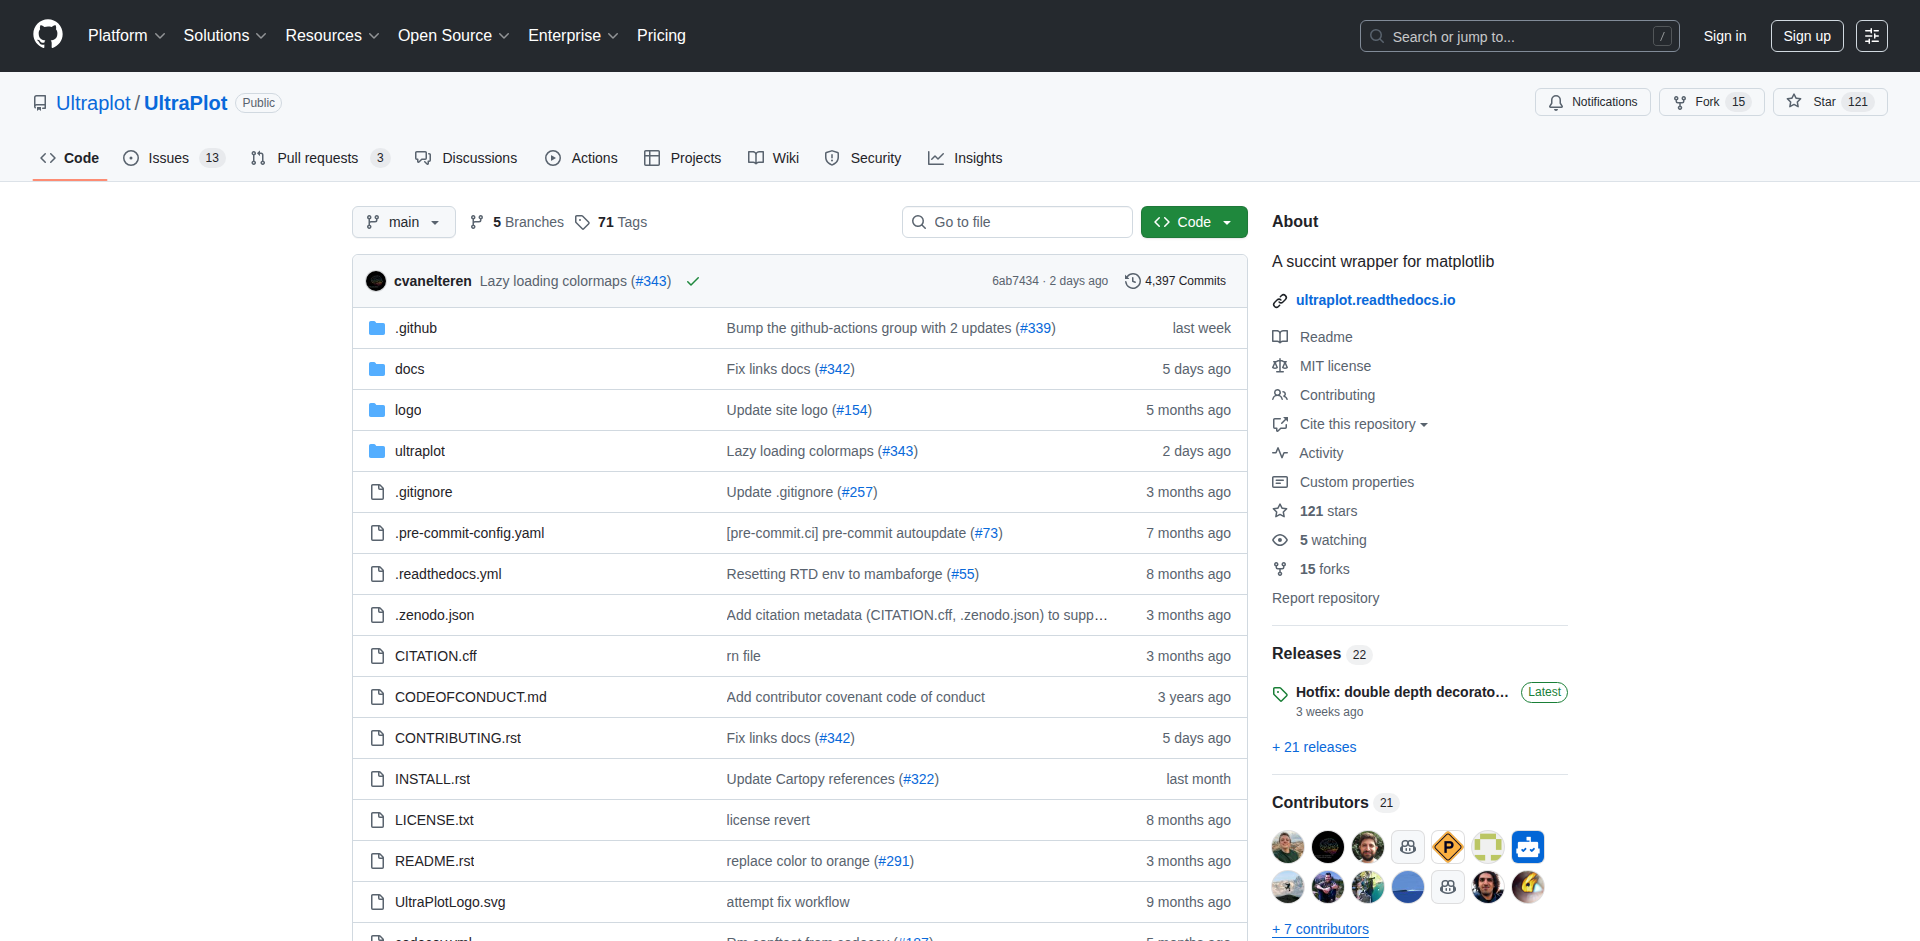Click the release tag icon beside Hotfix
The width and height of the screenshot is (1920, 941).
(x=1280, y=693)
